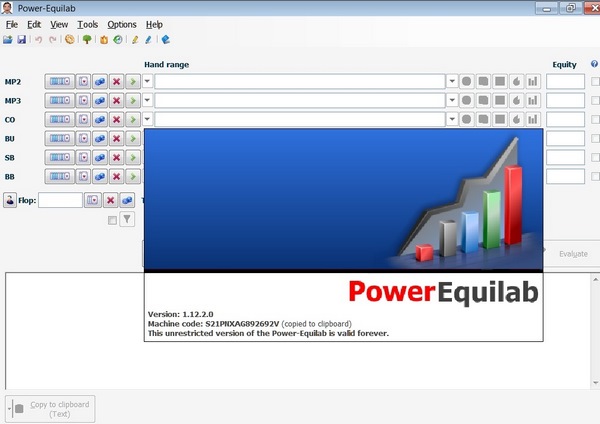
Task: Click the person icon beside Flop
Action: (10, 200)
